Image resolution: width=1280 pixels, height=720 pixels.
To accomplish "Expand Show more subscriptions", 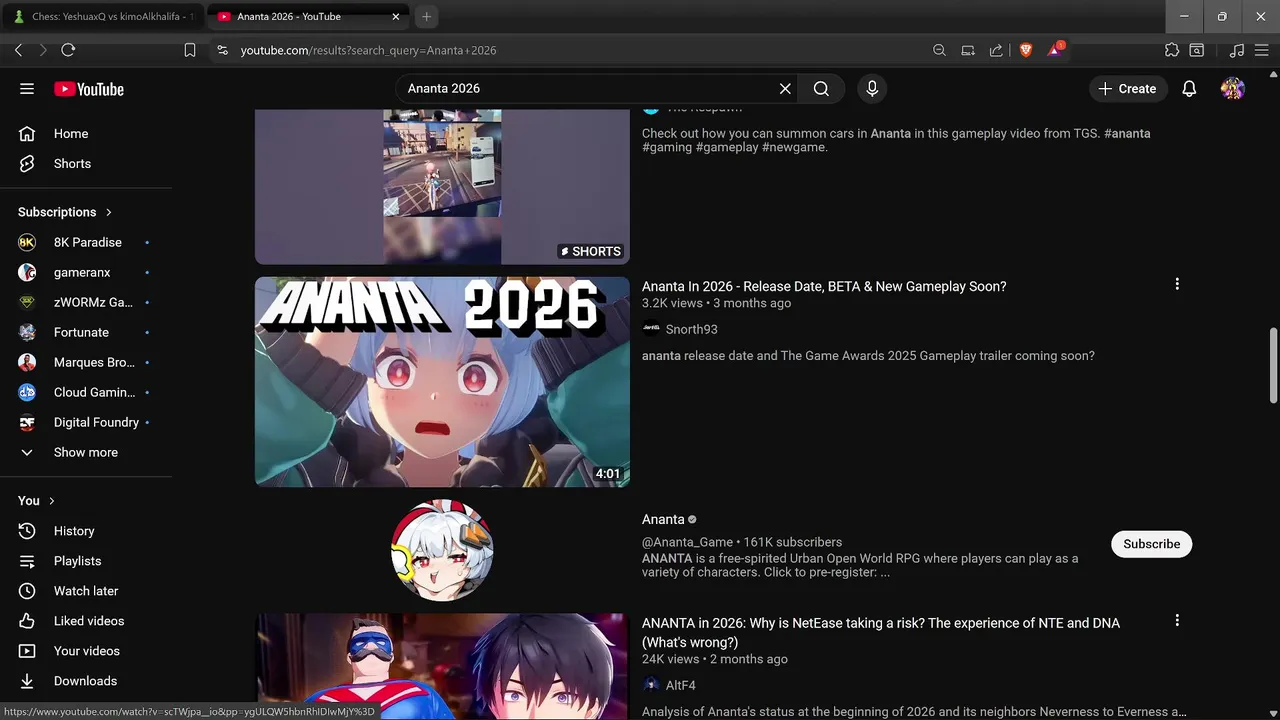I will pos(86,452).
